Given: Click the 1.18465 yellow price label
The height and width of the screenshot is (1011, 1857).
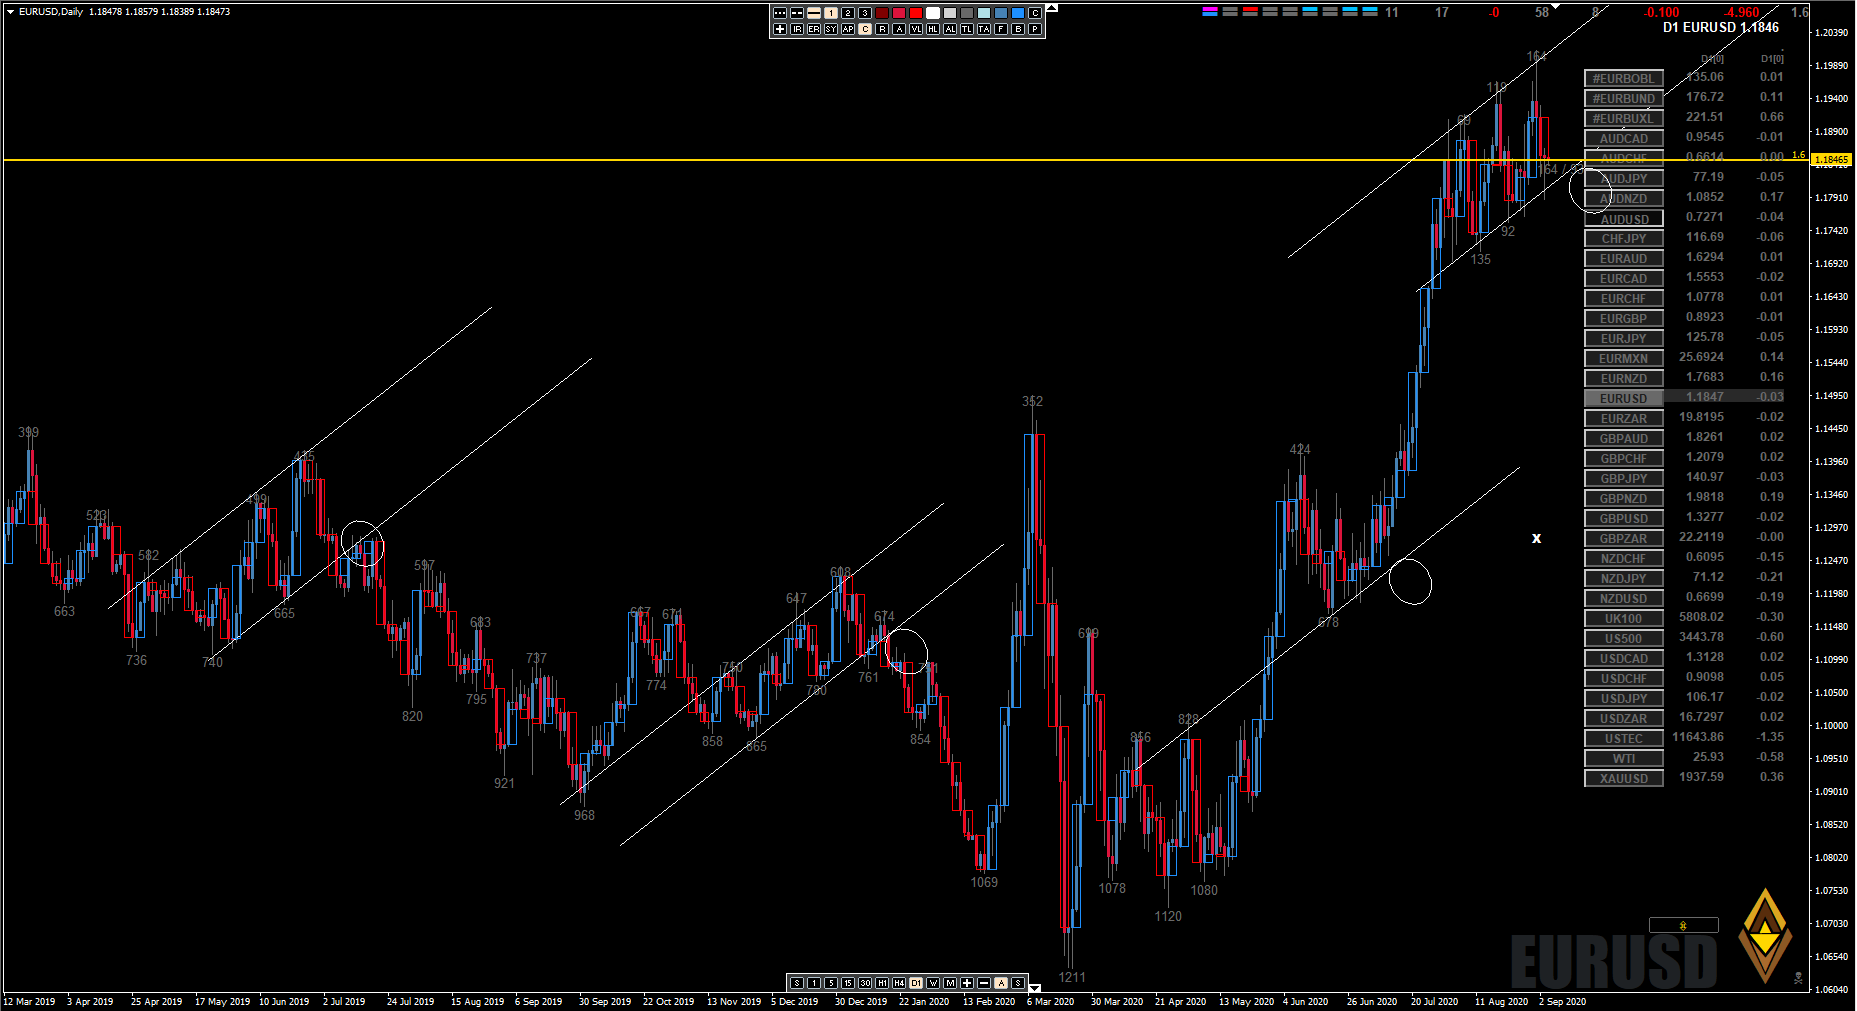Looking at the screenshot, I should (1832, 159).
